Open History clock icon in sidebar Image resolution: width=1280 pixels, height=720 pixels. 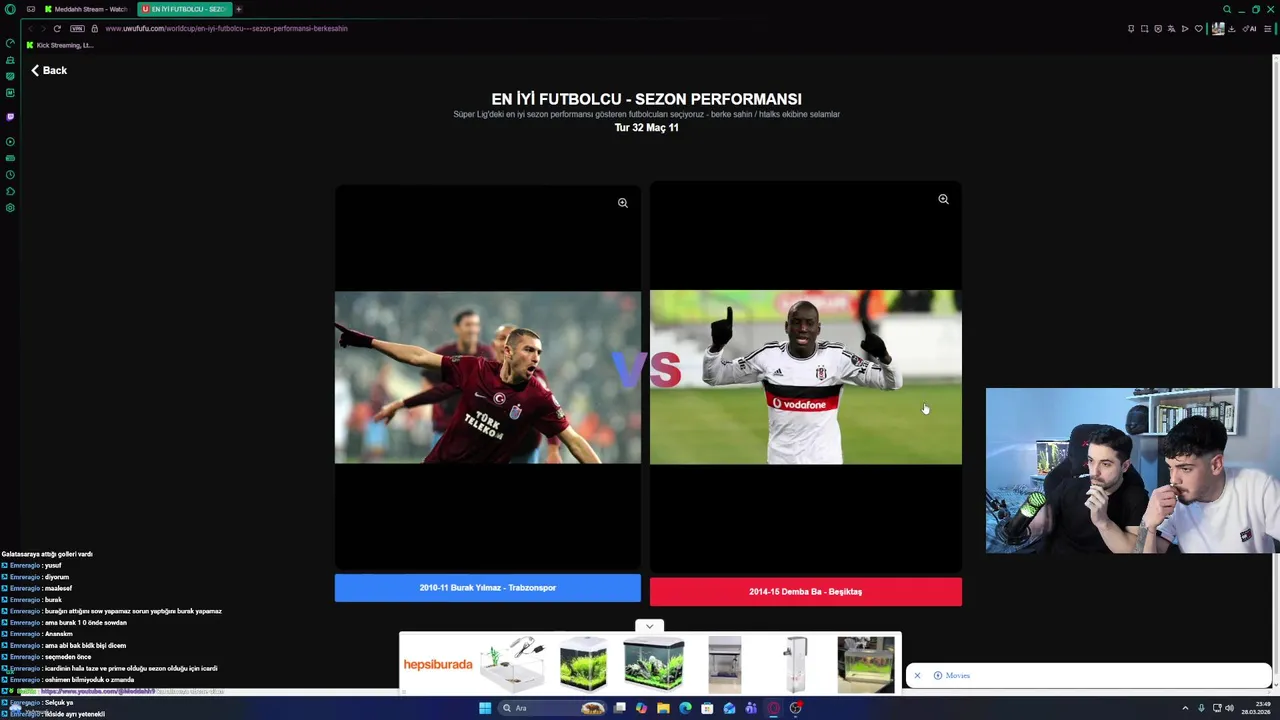tap(10, 175)
